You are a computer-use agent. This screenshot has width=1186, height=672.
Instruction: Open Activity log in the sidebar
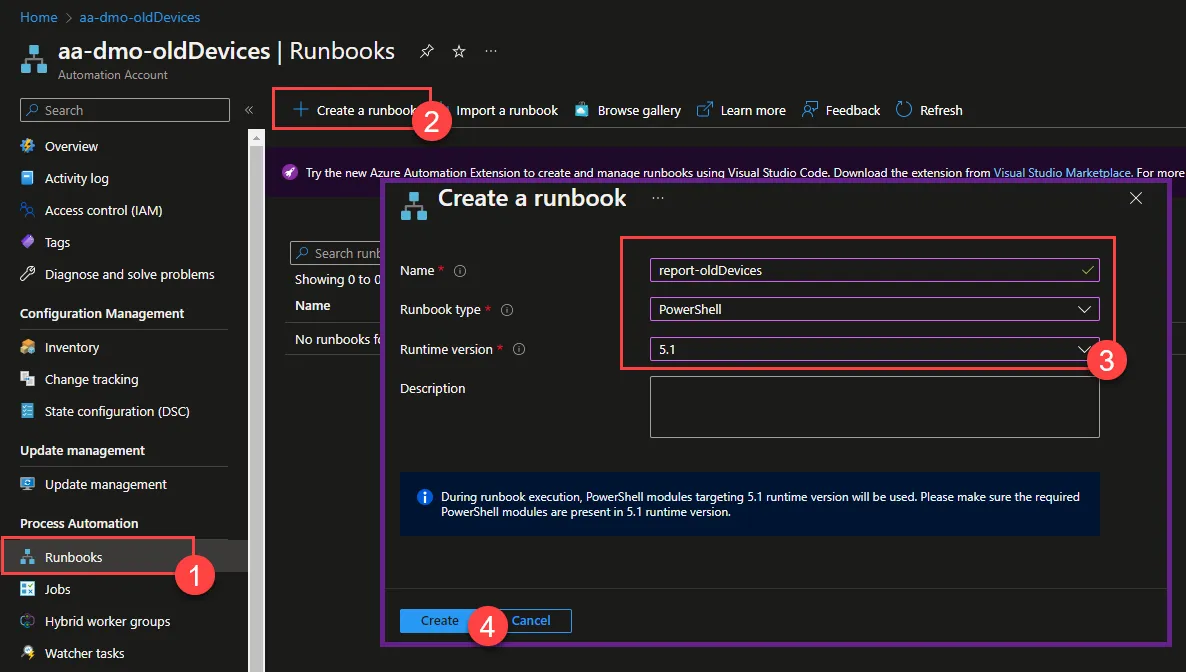(76, 178)
